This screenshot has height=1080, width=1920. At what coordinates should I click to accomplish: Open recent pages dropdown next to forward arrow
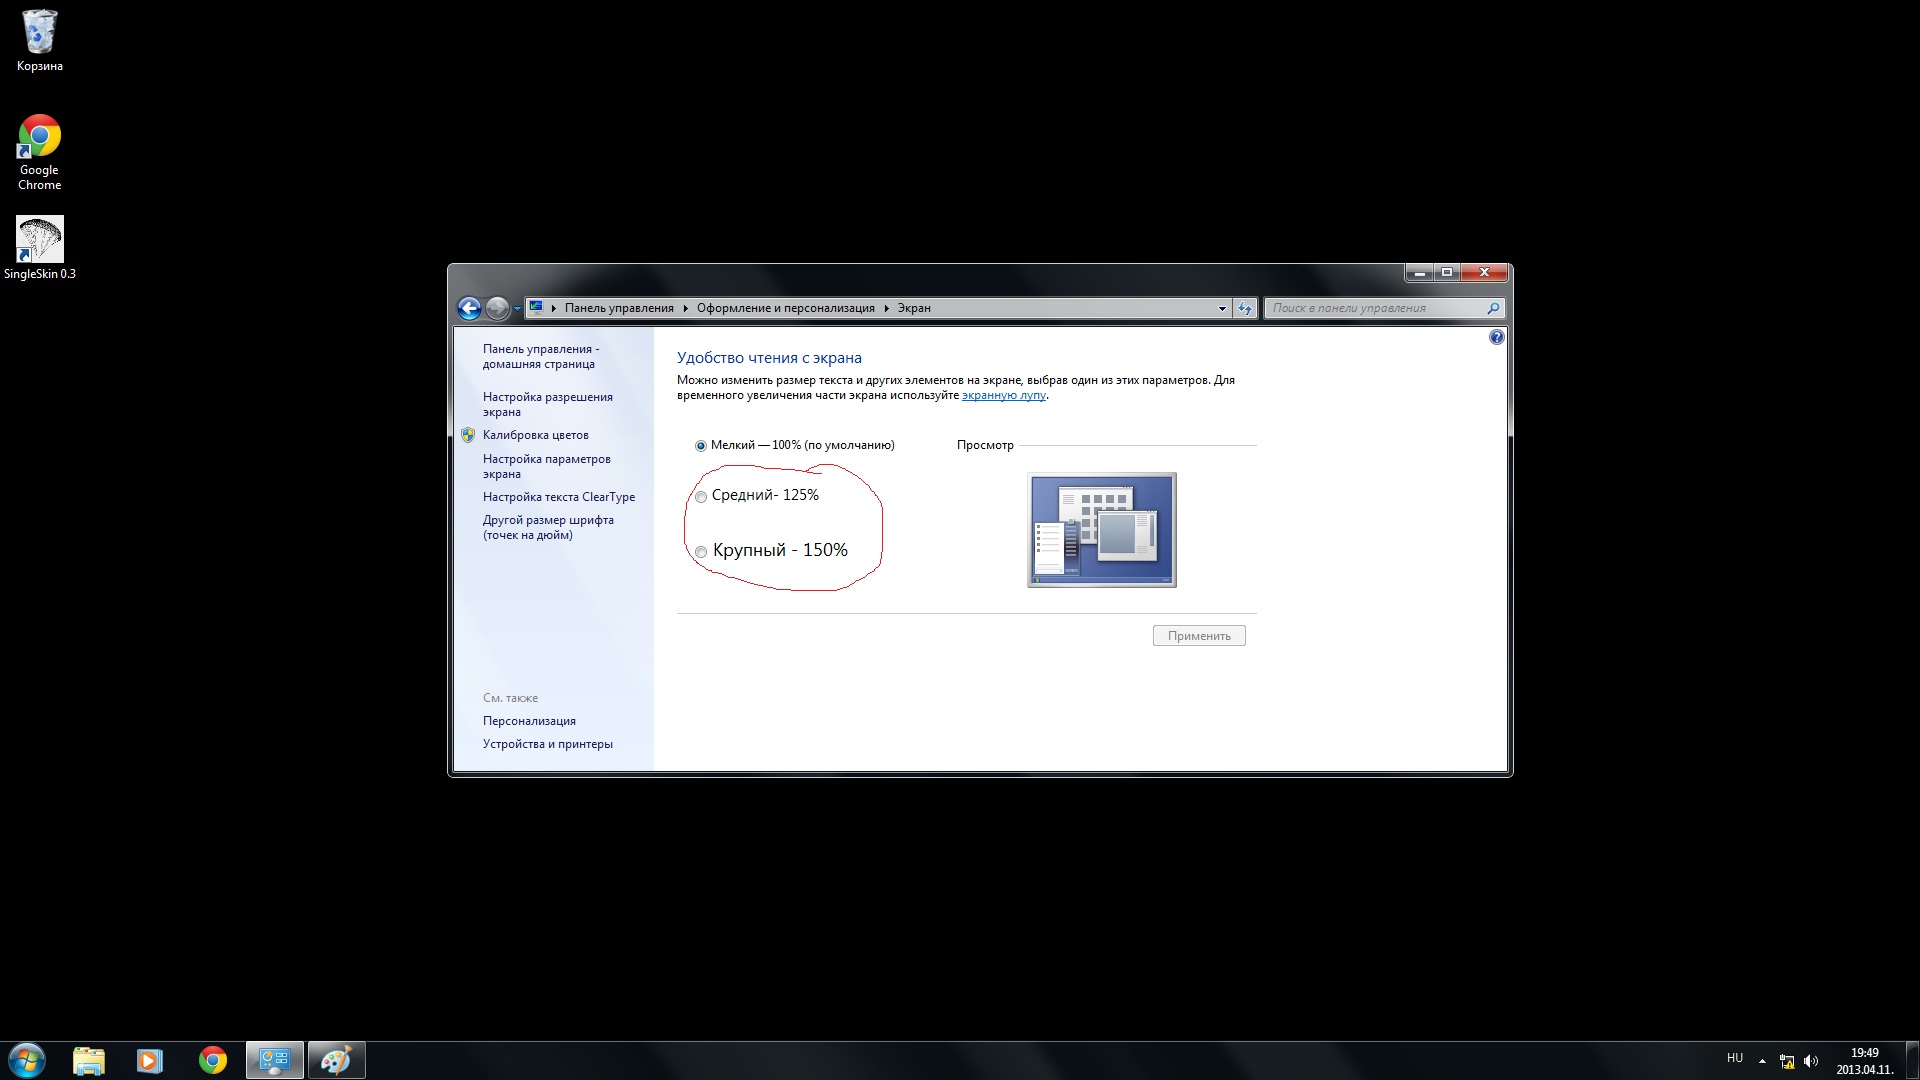coord(517,308)
